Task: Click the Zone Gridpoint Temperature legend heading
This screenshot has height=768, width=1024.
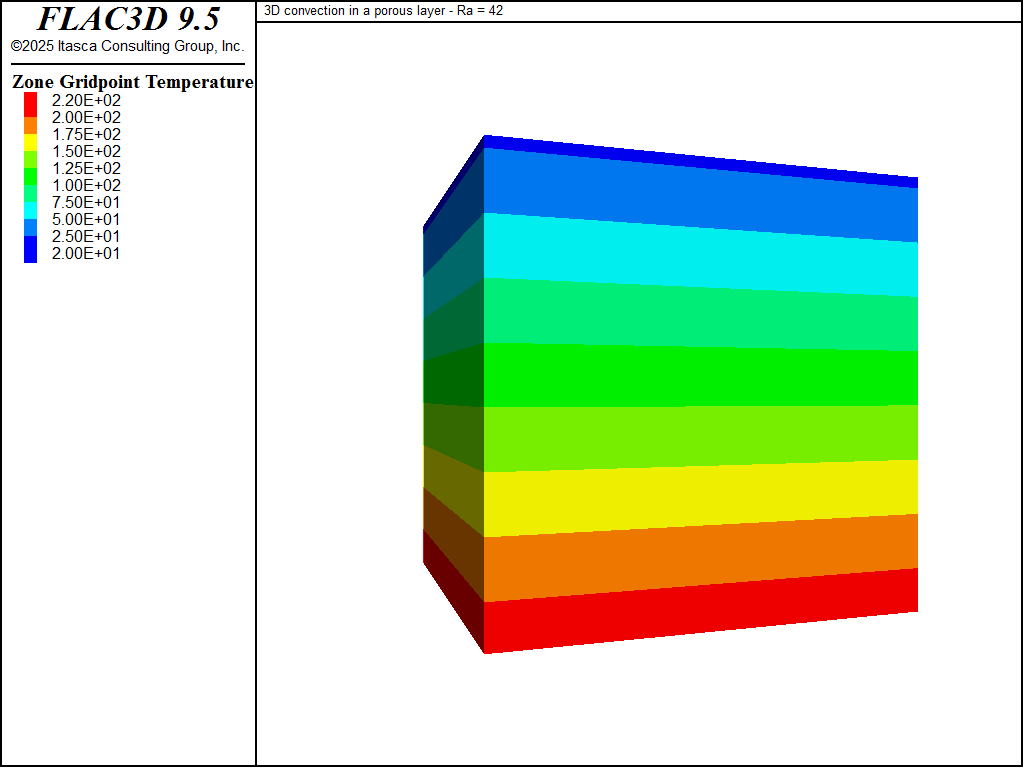Action: pos(133,82)
